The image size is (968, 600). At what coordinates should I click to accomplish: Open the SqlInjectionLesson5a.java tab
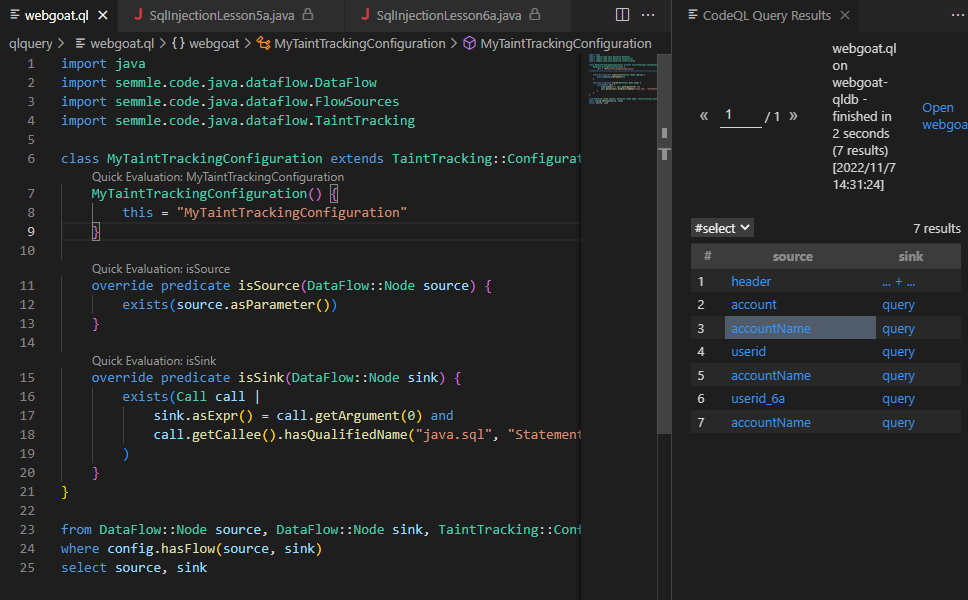222,15
